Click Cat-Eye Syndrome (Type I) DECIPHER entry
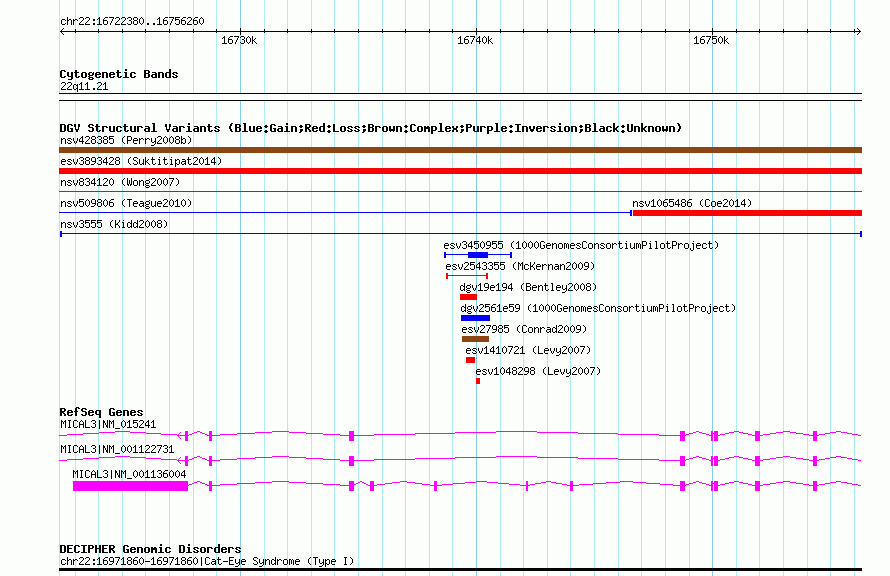This screenshot has width=890, height=576. [207, 561]
